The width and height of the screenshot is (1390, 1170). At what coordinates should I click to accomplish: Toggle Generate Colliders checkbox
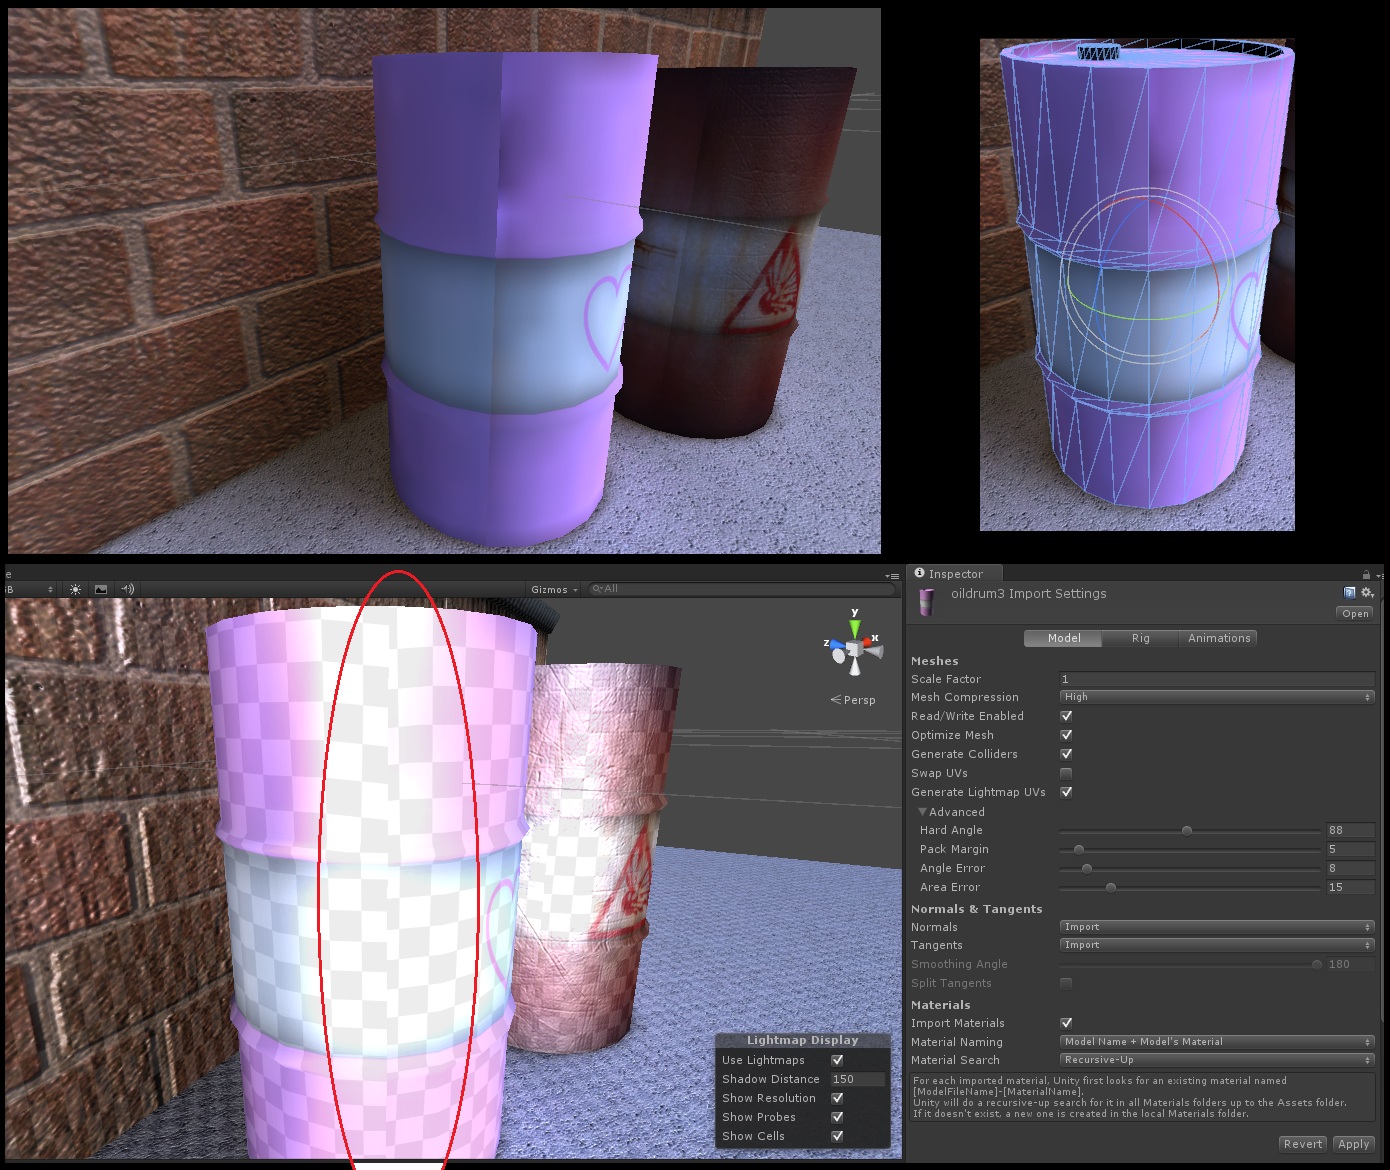point(1066,754)
